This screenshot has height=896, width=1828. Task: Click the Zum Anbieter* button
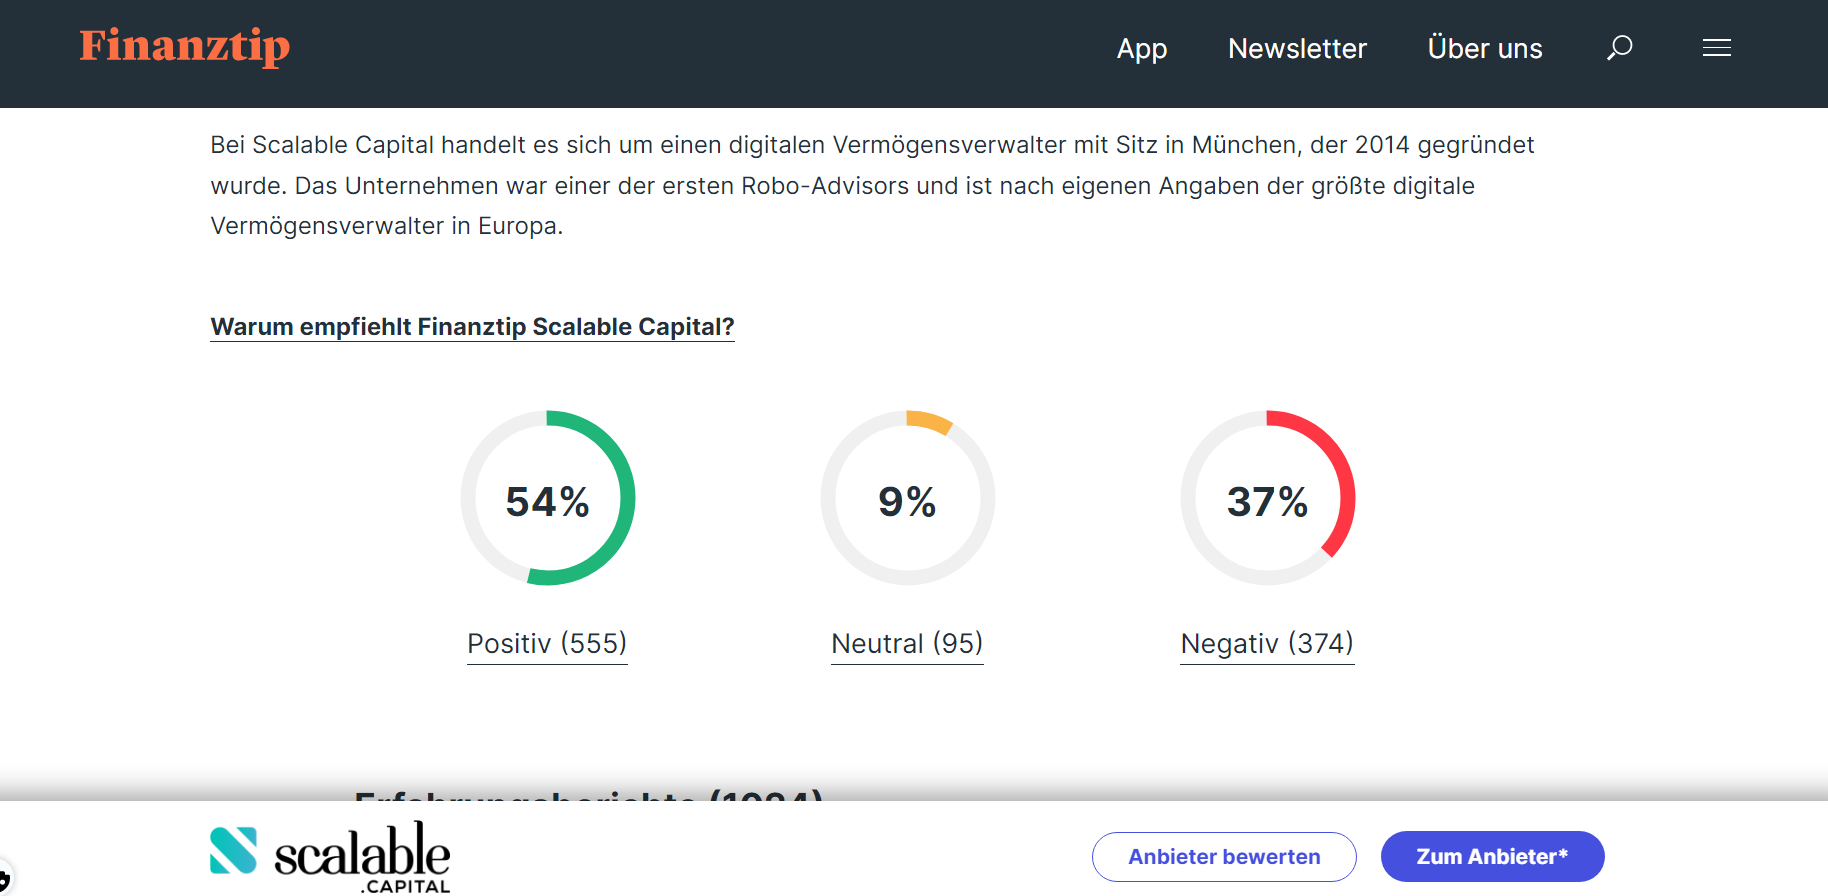tap(1492, 857)
